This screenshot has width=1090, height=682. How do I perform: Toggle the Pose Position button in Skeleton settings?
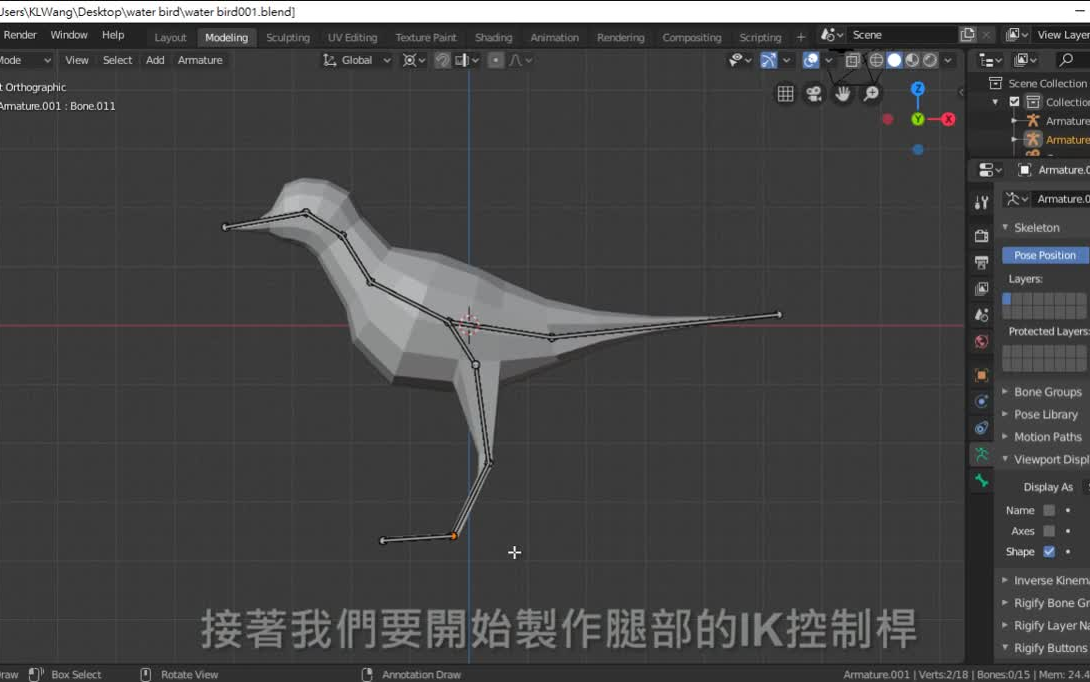(x=1044, y=255)
